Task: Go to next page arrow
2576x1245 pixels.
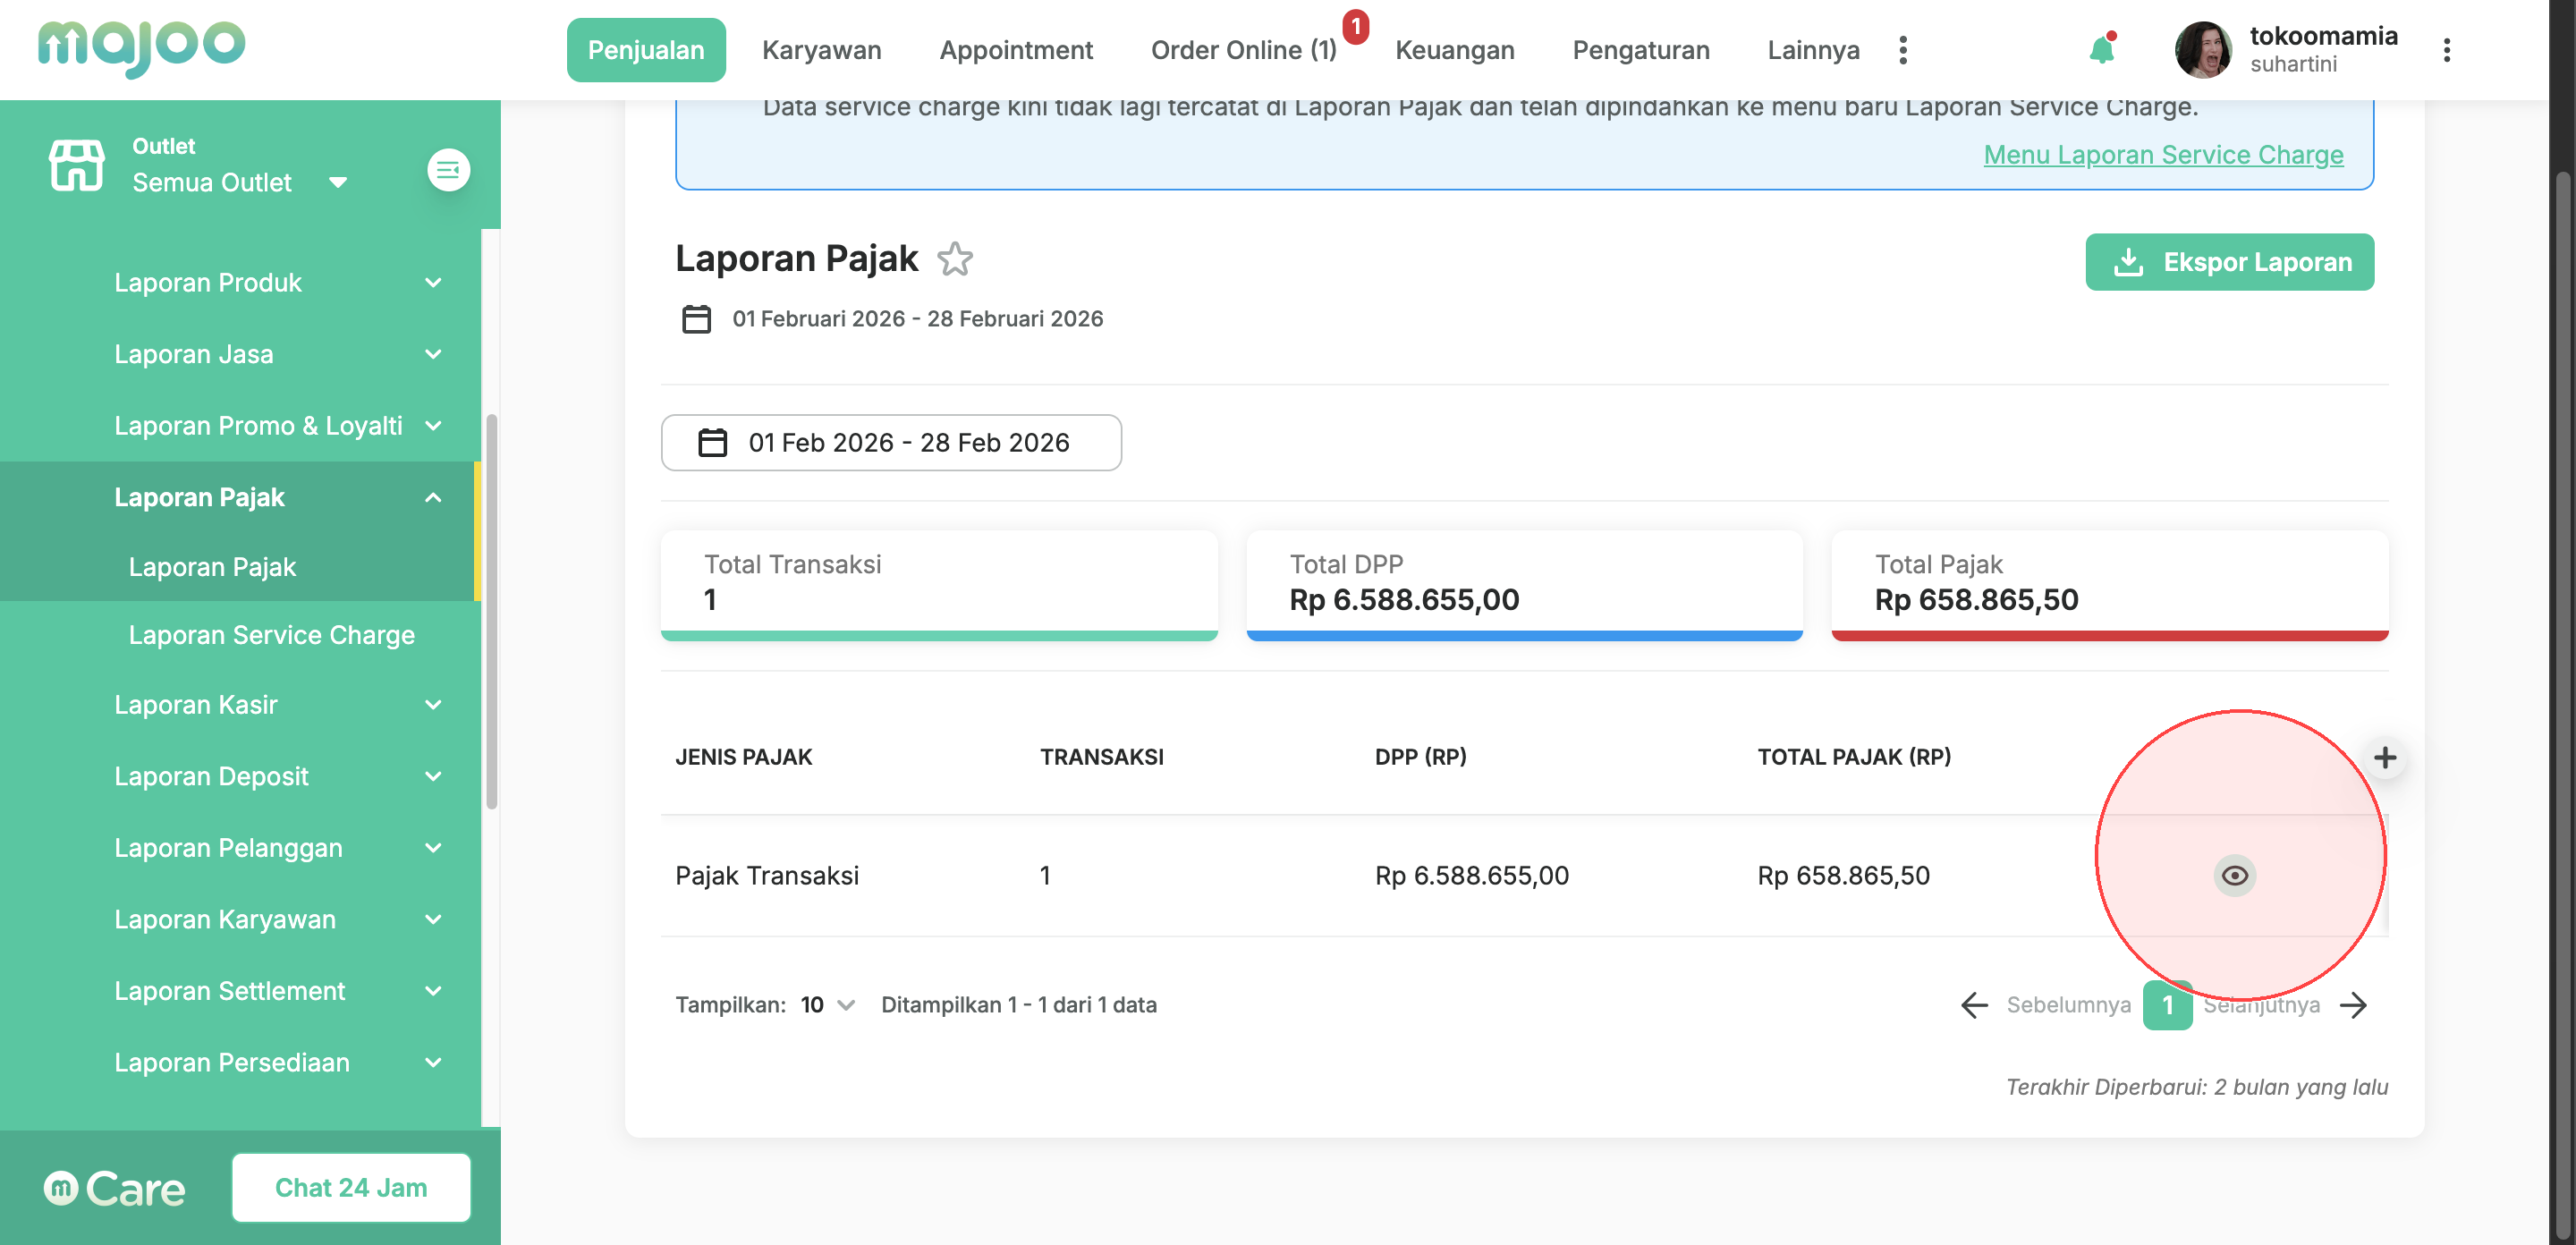Action: click(2354, 1004)
